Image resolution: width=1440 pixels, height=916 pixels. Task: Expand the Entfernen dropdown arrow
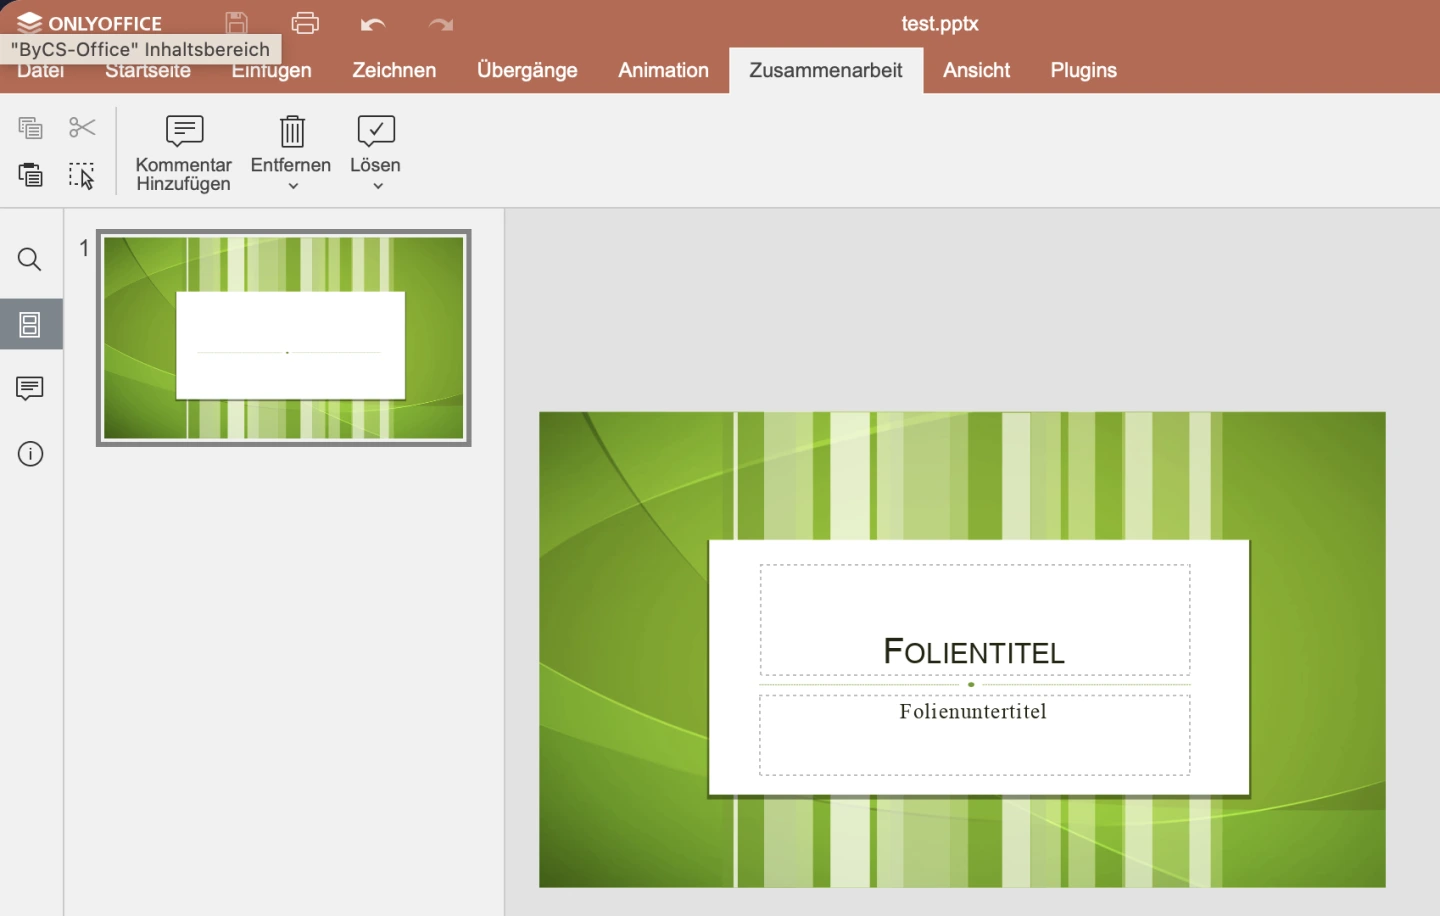(x=293, y=186)
